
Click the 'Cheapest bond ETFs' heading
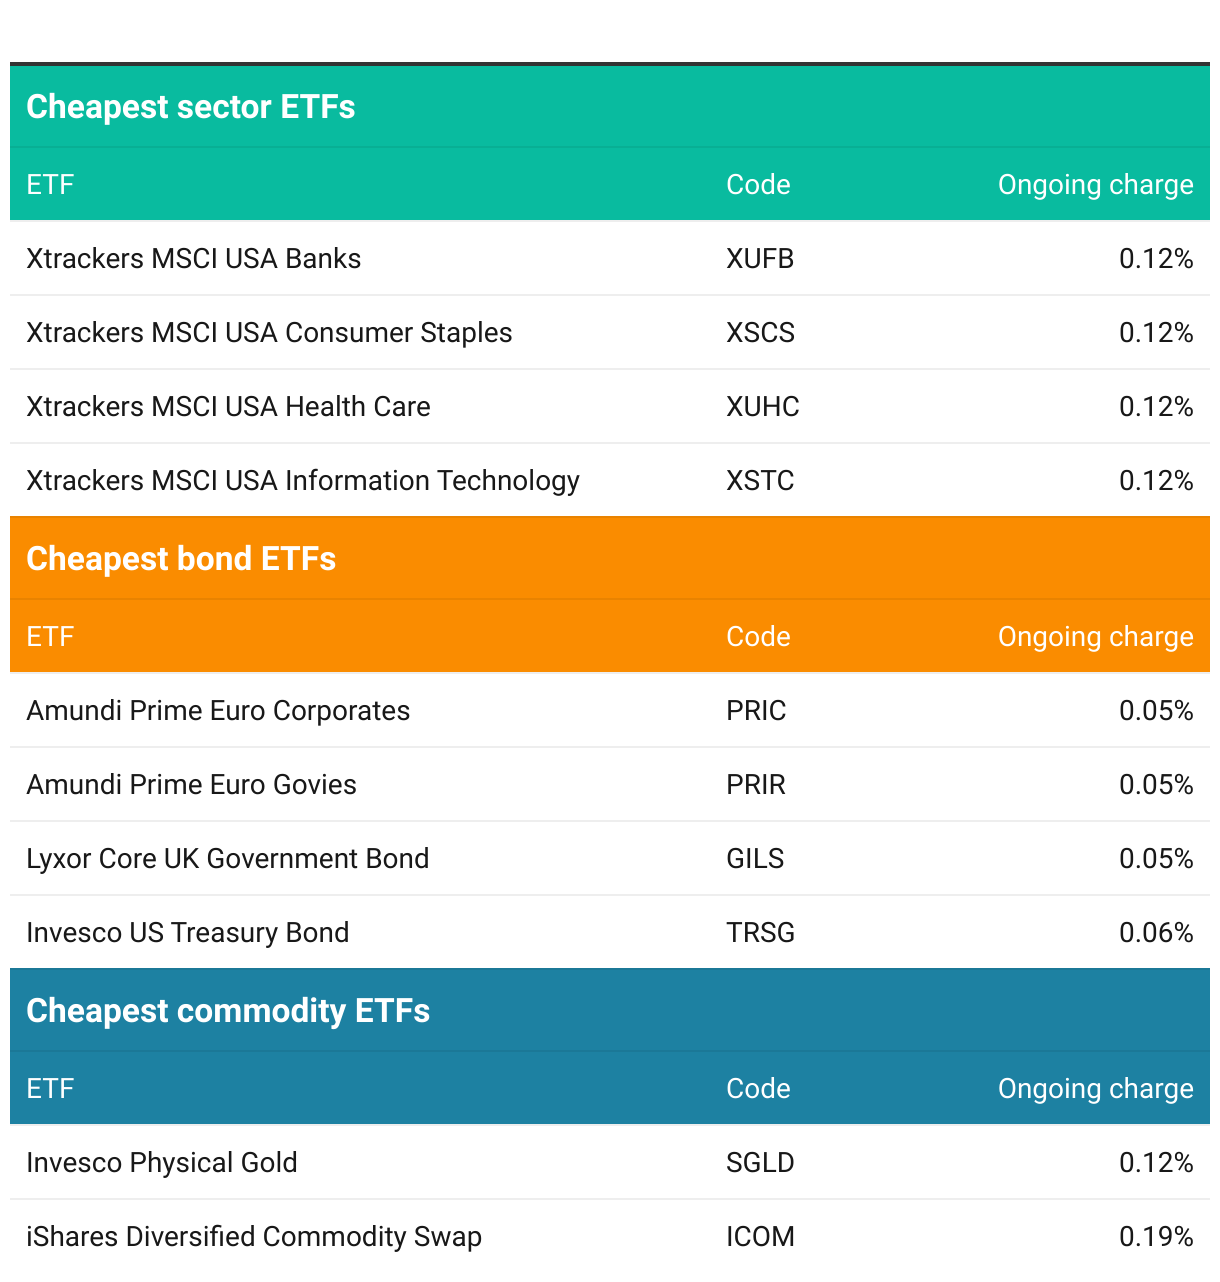point(181,559)
